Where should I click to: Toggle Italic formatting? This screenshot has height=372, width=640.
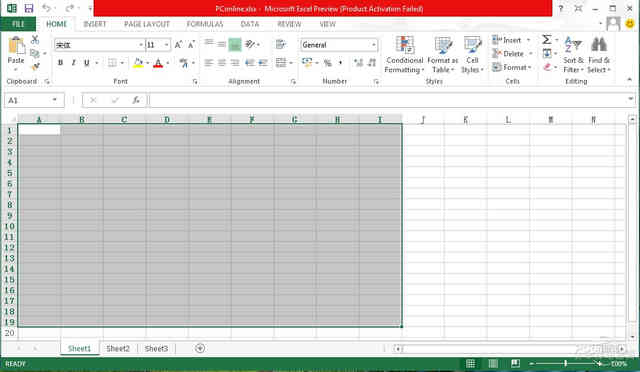(x=73, y=63)
